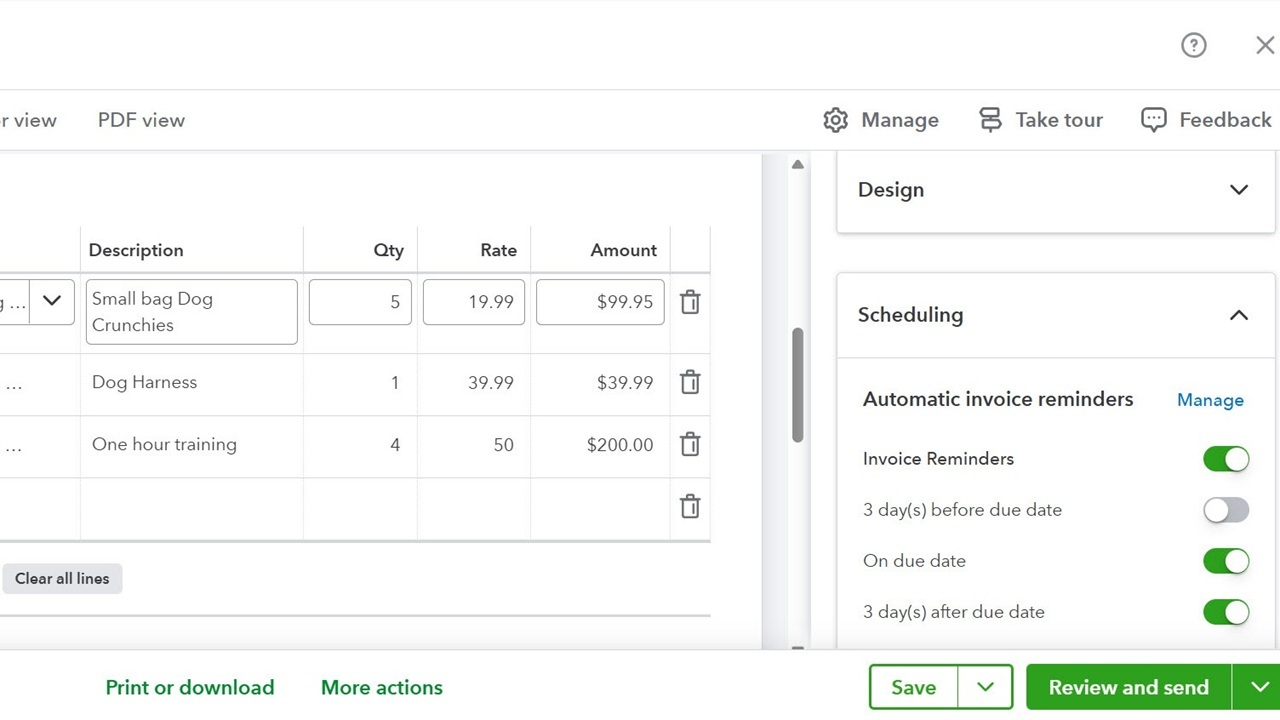Click Clear all lines button

click(62, 578)
